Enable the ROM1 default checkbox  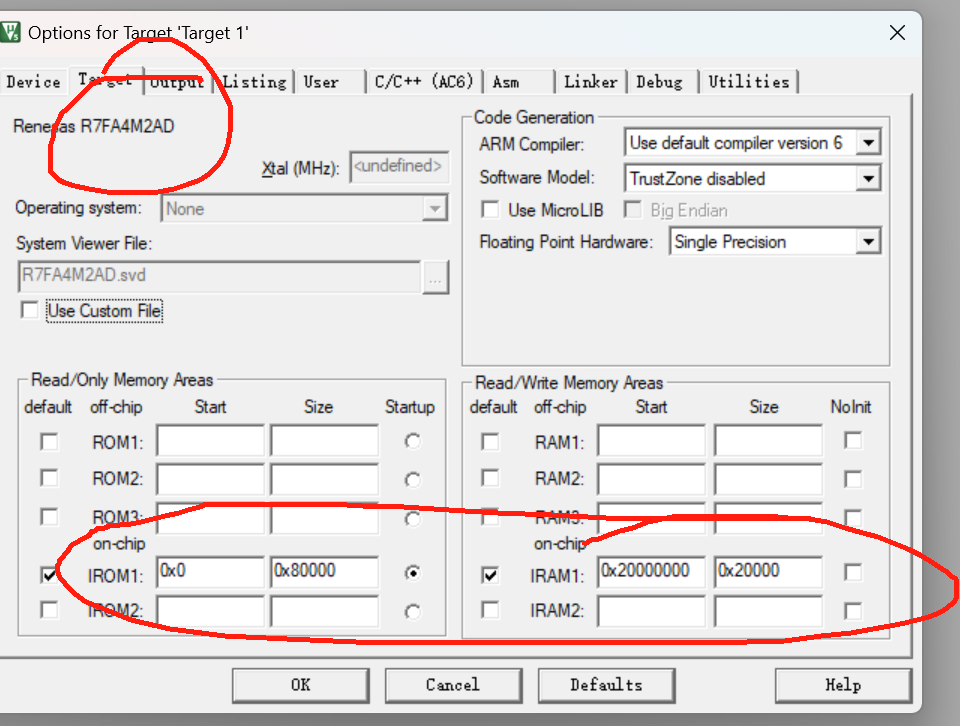click(x=49, y=441)
